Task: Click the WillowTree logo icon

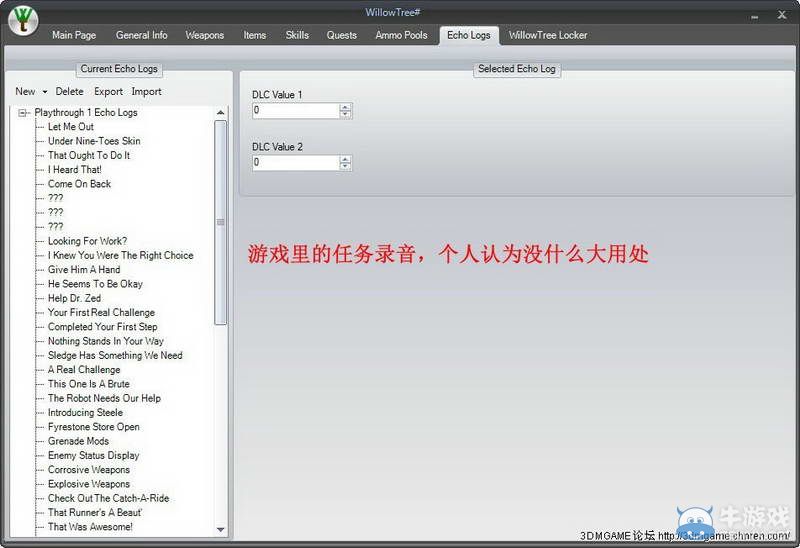Action: click(23, 20)
